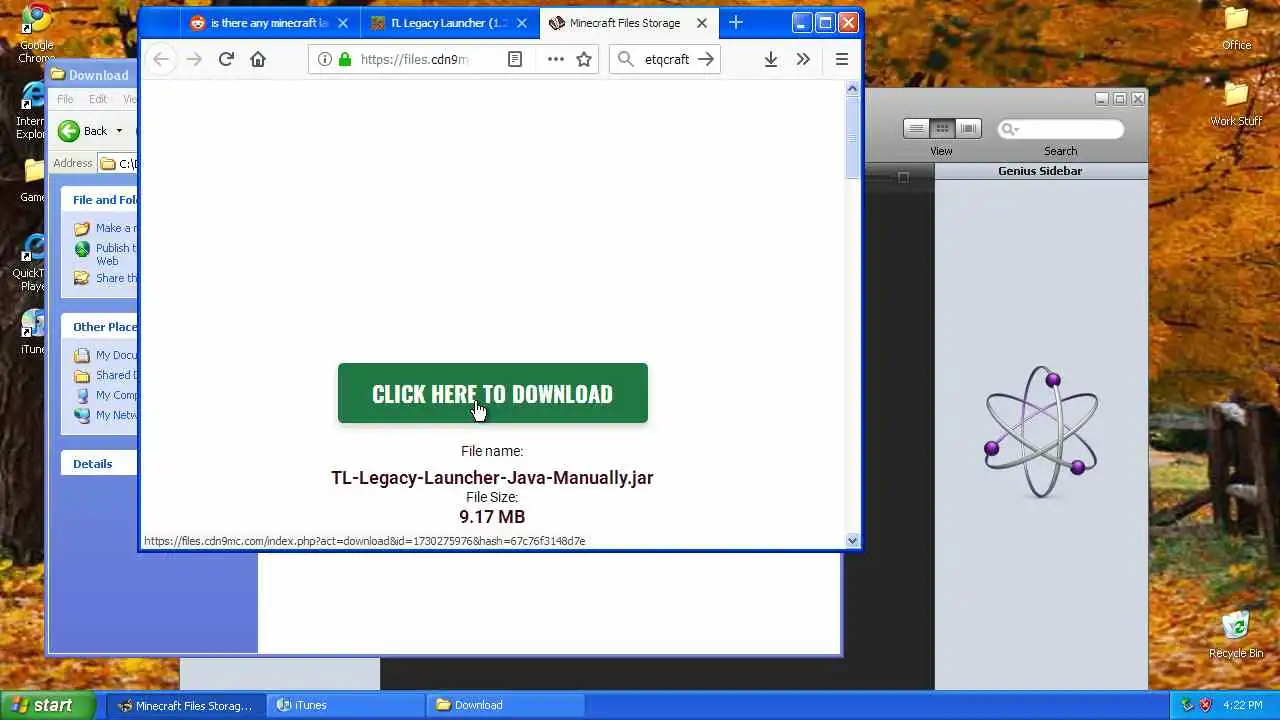Image resolution: width=1280 pixels, height=720 pixels.
Task: Click the Firefox scrollbar down arrow
Action: click(x=852, y=540)
